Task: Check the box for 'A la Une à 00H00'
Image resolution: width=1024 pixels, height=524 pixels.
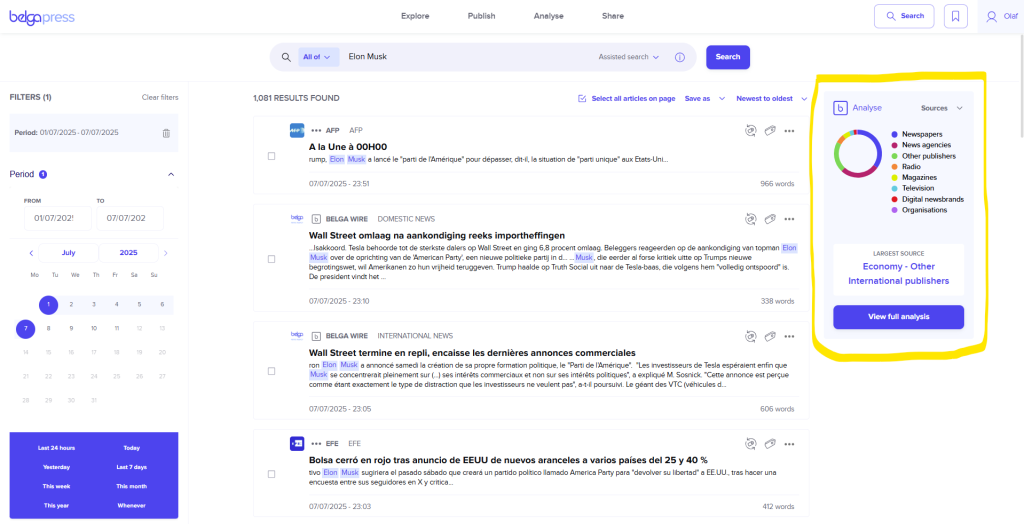Action: (x=272, y=156)
